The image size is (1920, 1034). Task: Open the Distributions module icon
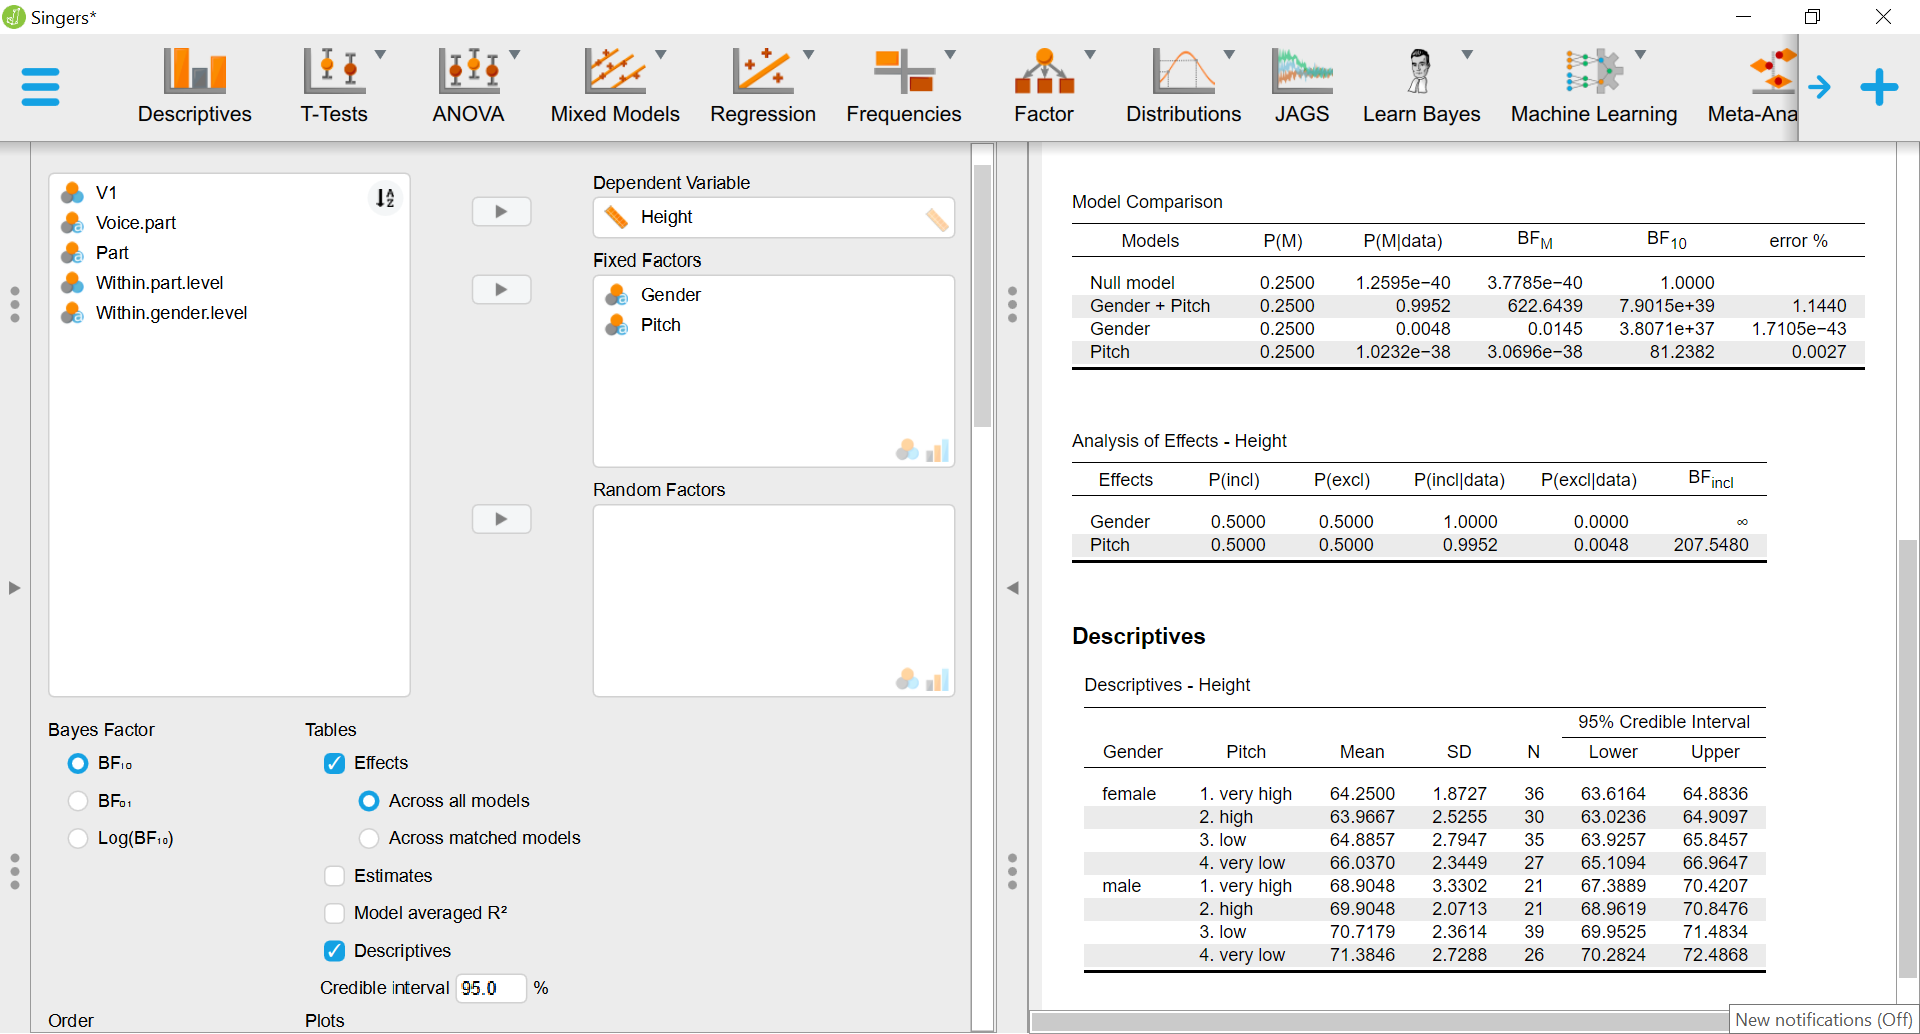pyautogui.click(x=1184, y=72)
